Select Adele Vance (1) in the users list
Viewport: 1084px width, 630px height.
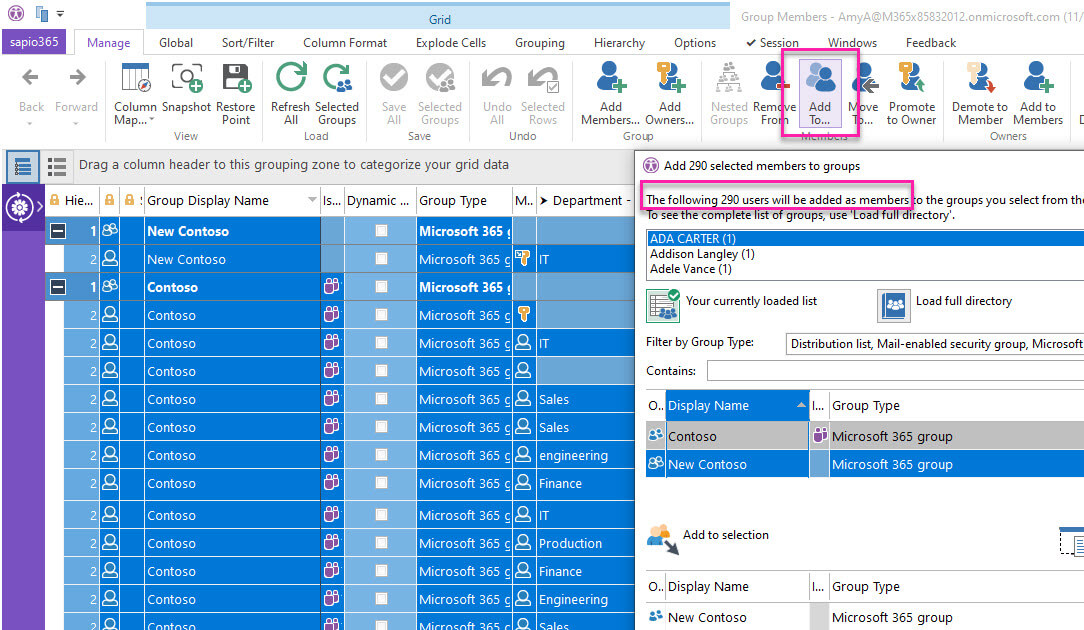(x=866, y=269)
